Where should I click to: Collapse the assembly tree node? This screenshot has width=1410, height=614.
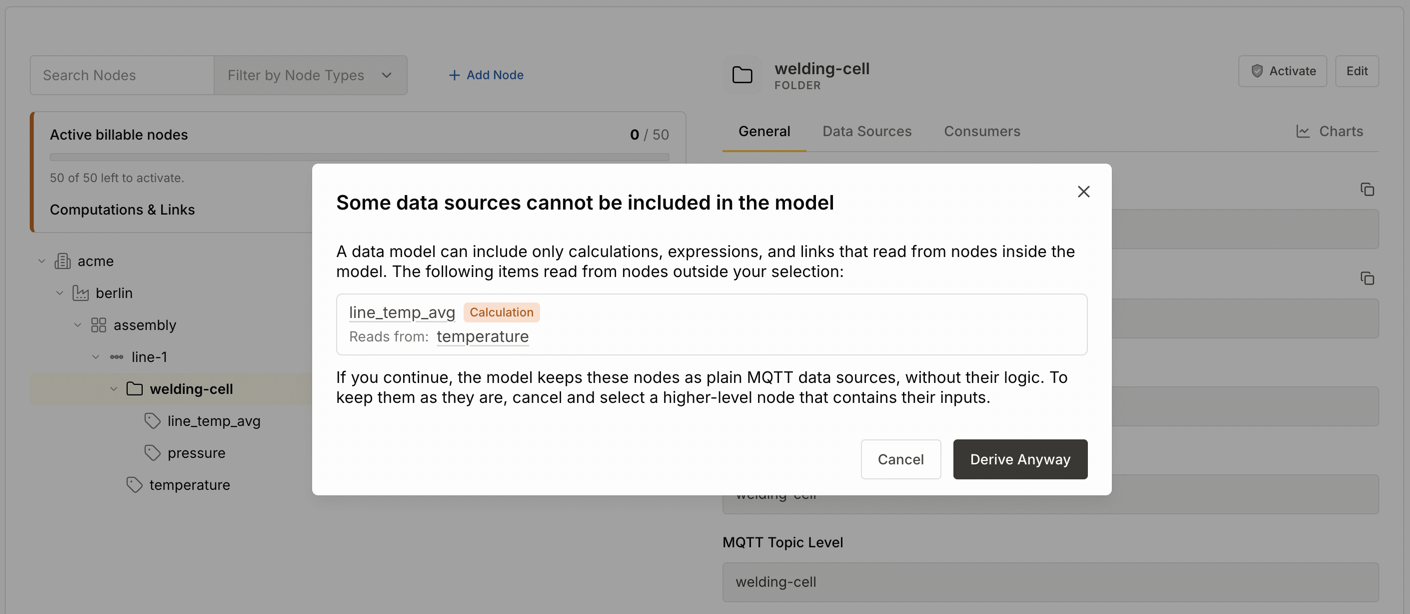pos(78,325)
